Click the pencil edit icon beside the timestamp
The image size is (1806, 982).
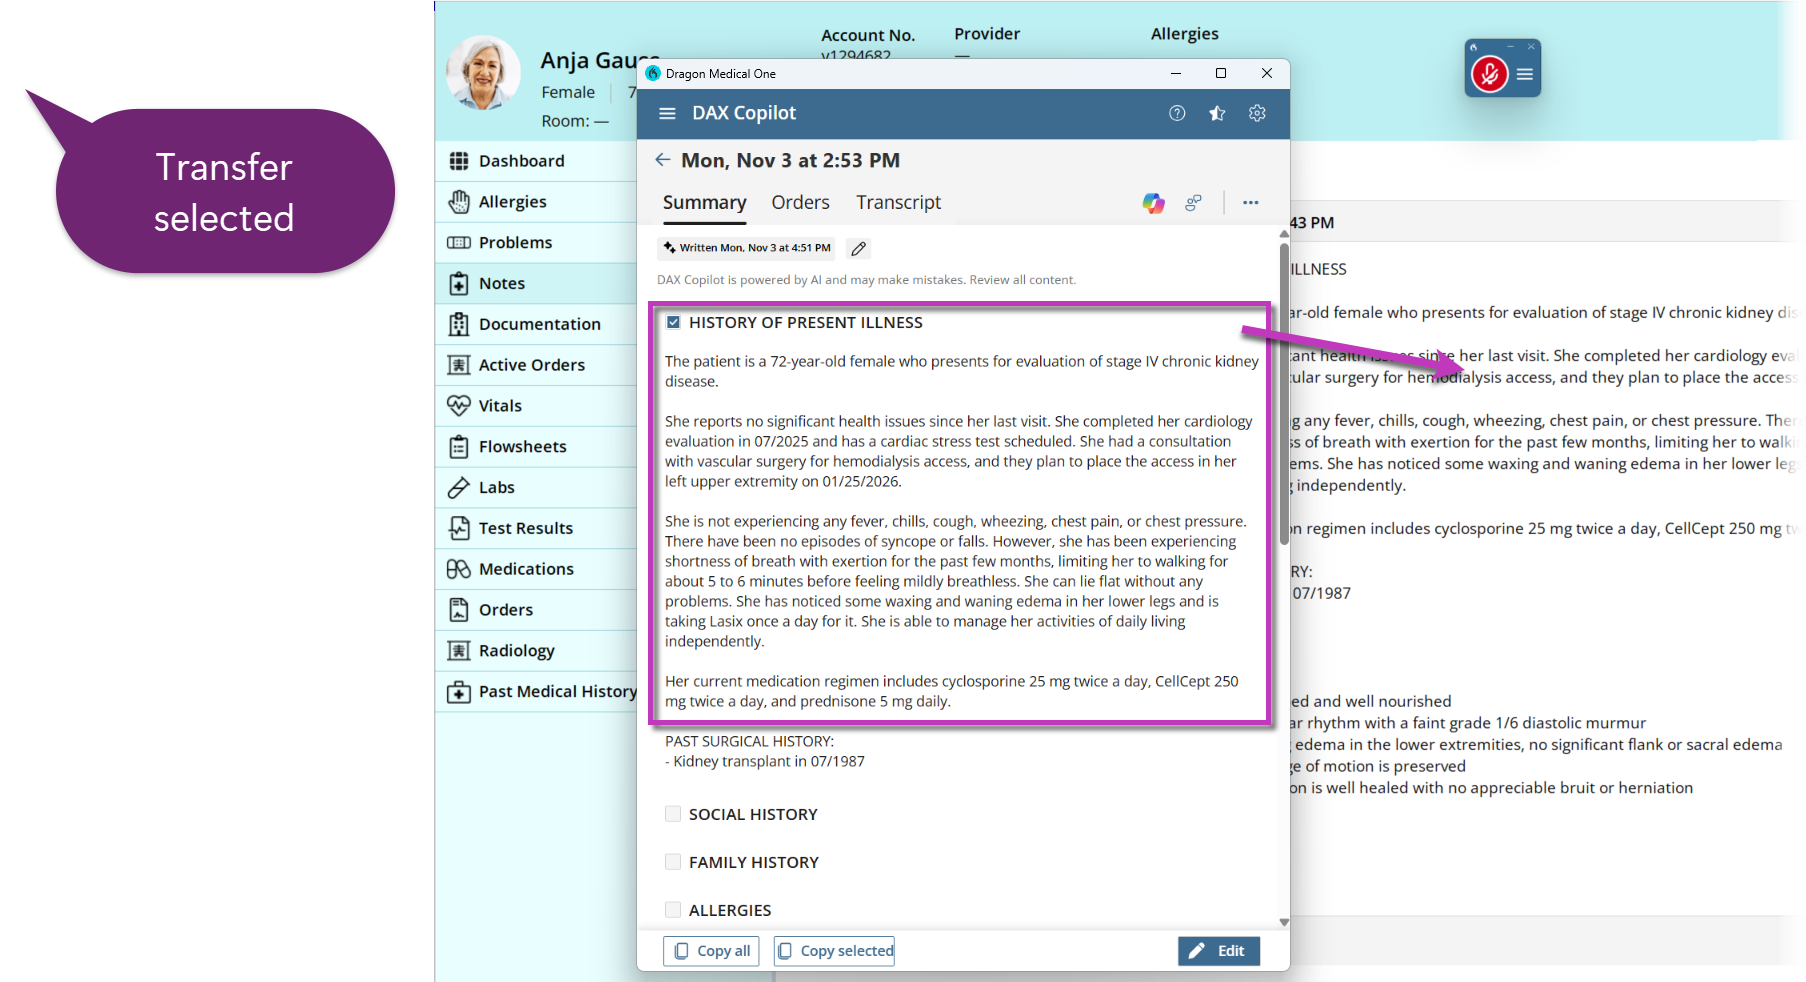(858, 247)
